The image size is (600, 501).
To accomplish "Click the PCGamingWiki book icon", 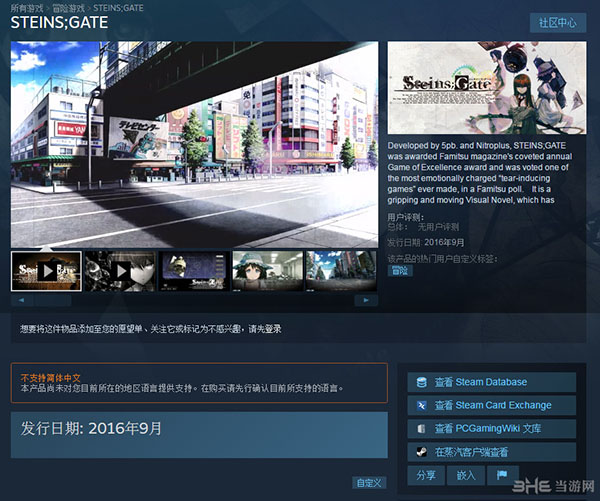I will pyautogui.click(x=421, y=428).
